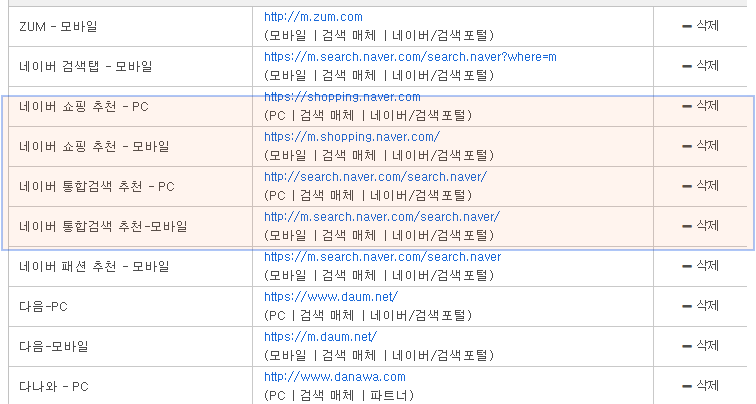Open the https://shopping.naver.com link
Viewport: 756px width, 404px height.
coord(342,97)
